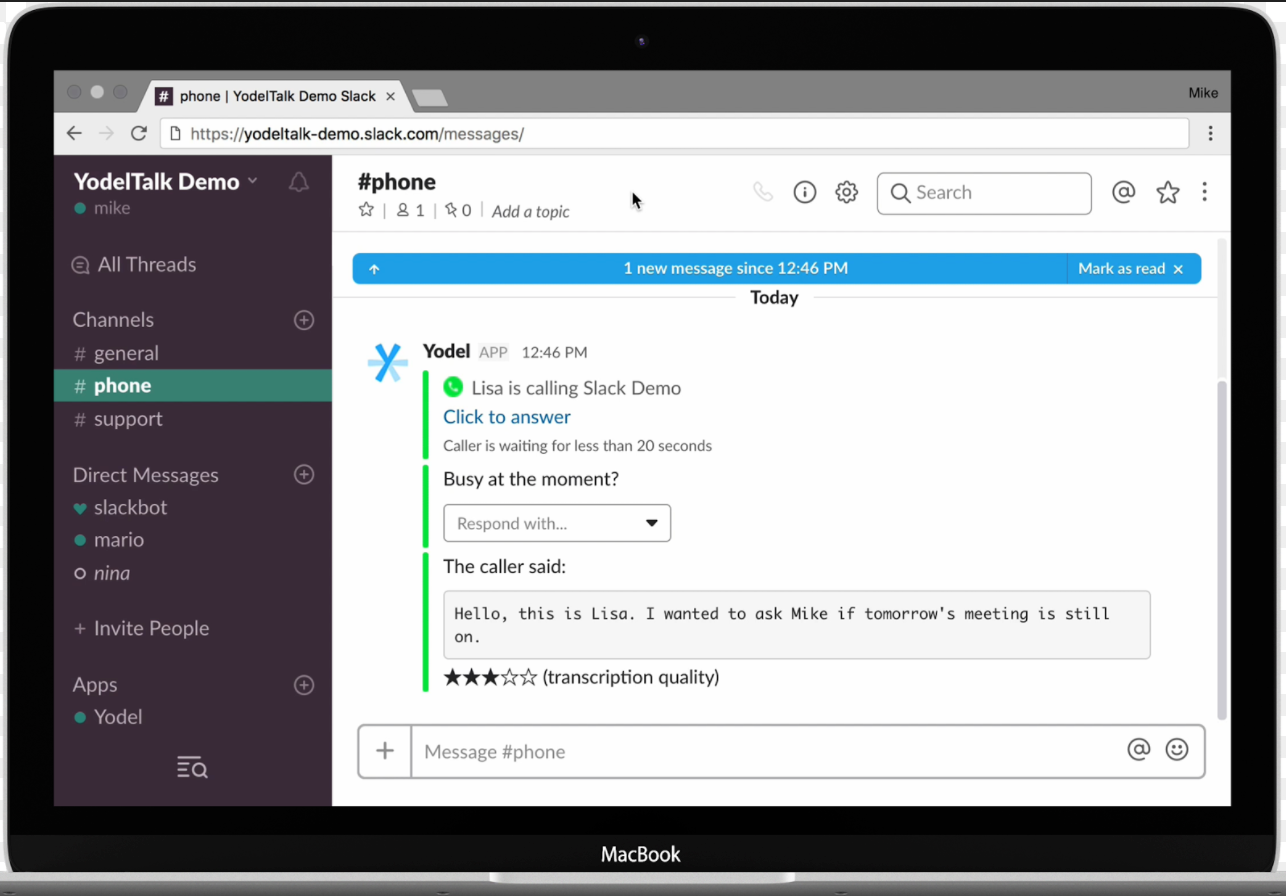Jump up using the new message arrow
This screenshot has height=896, width=1286.
374,269
